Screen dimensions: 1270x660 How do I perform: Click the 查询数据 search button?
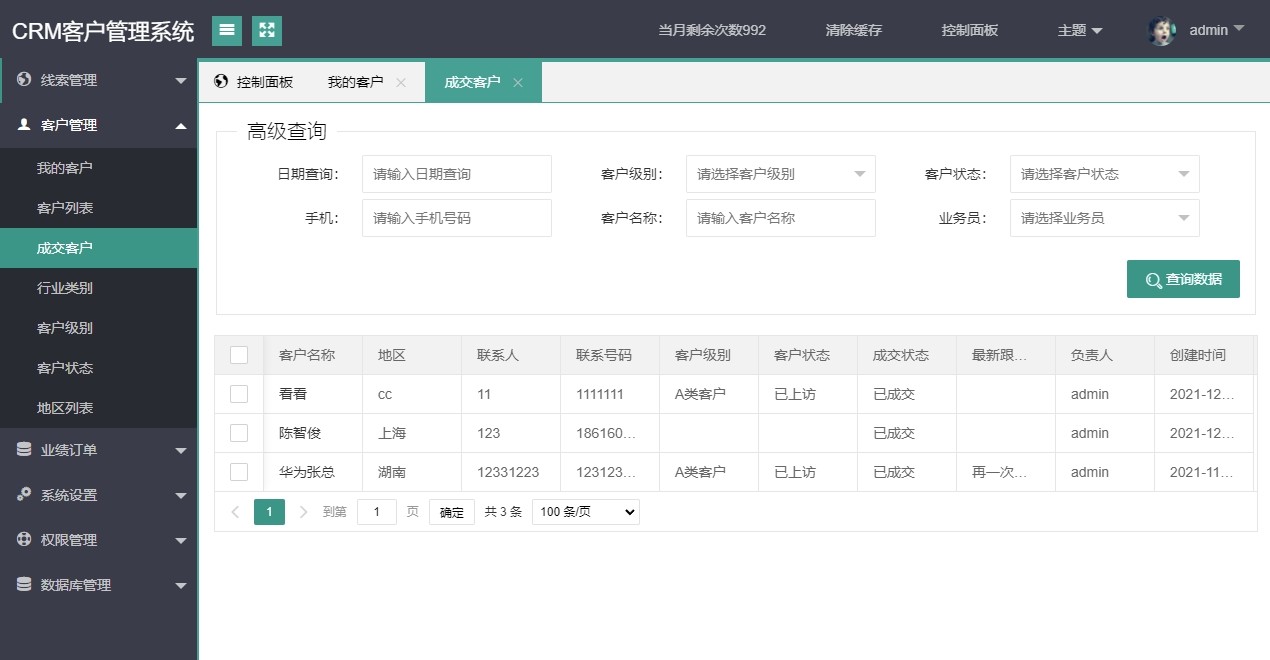pyautogui.click(x=1183, y=280)
